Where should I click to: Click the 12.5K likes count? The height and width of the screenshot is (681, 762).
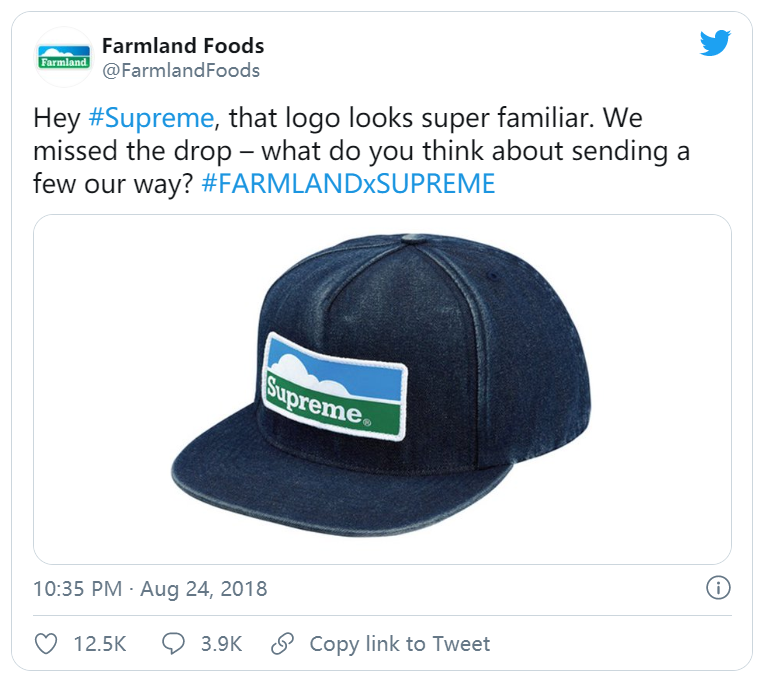(100, 644)
